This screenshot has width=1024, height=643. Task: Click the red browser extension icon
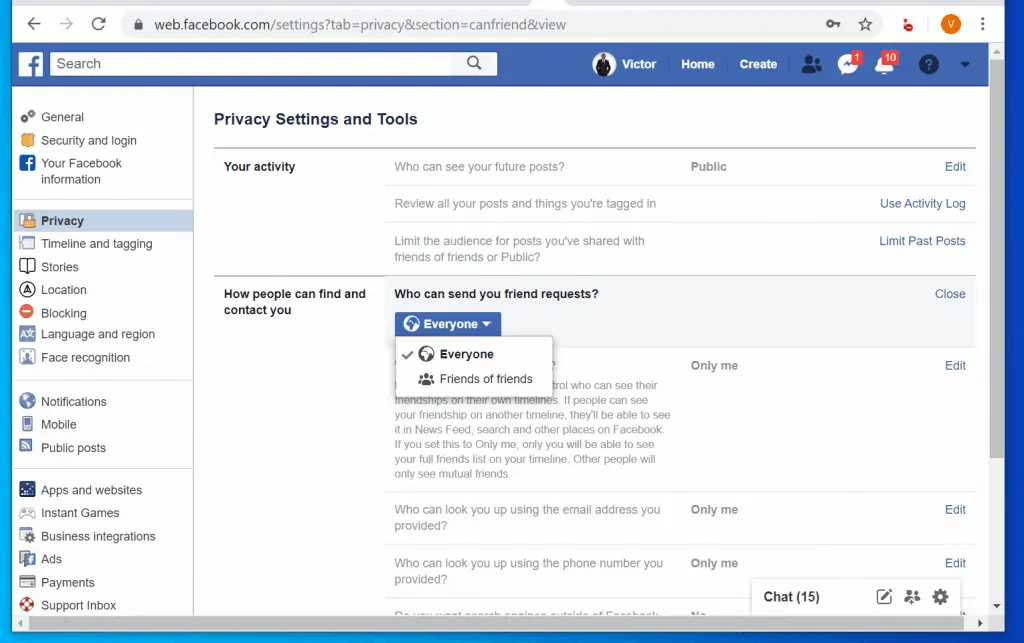click(907, 25)
